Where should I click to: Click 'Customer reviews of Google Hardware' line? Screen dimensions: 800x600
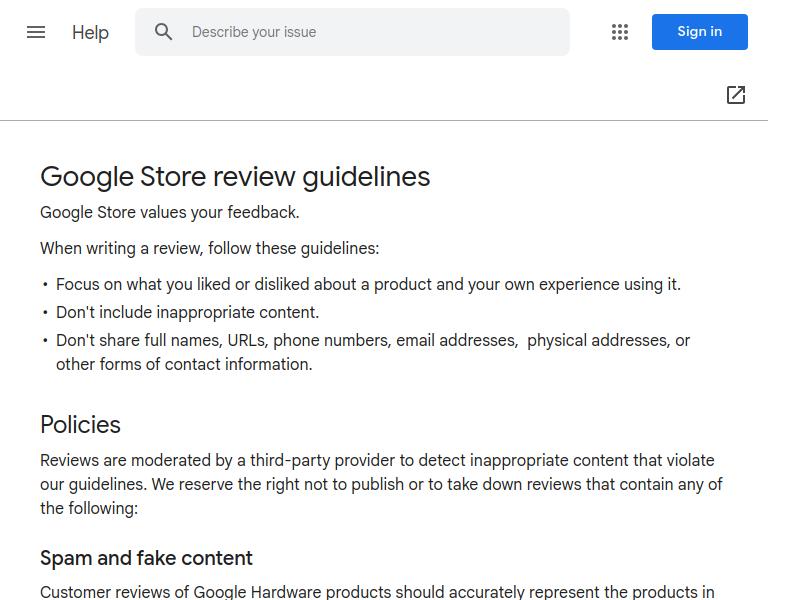point(377,592)
